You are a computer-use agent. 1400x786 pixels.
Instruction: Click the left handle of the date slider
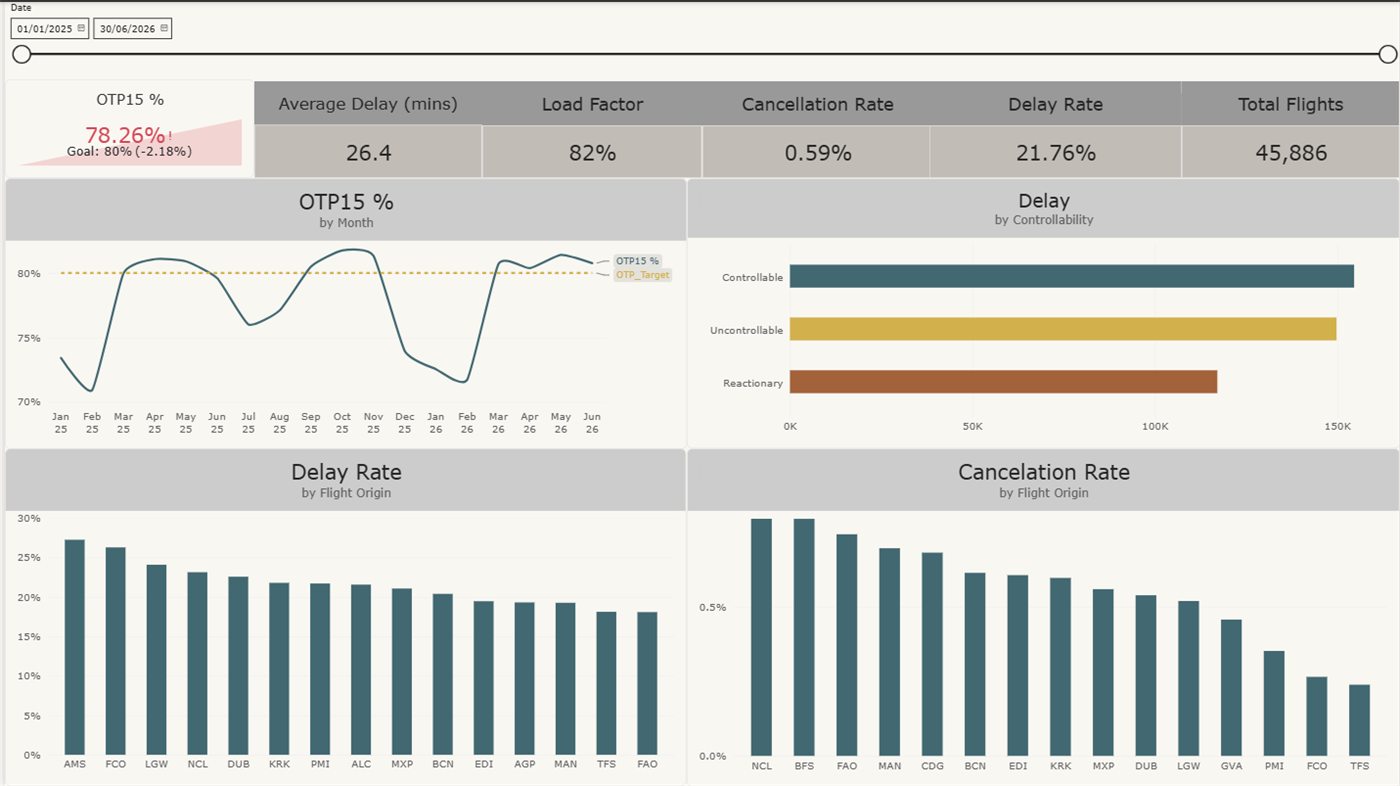[x=22, y=54]
